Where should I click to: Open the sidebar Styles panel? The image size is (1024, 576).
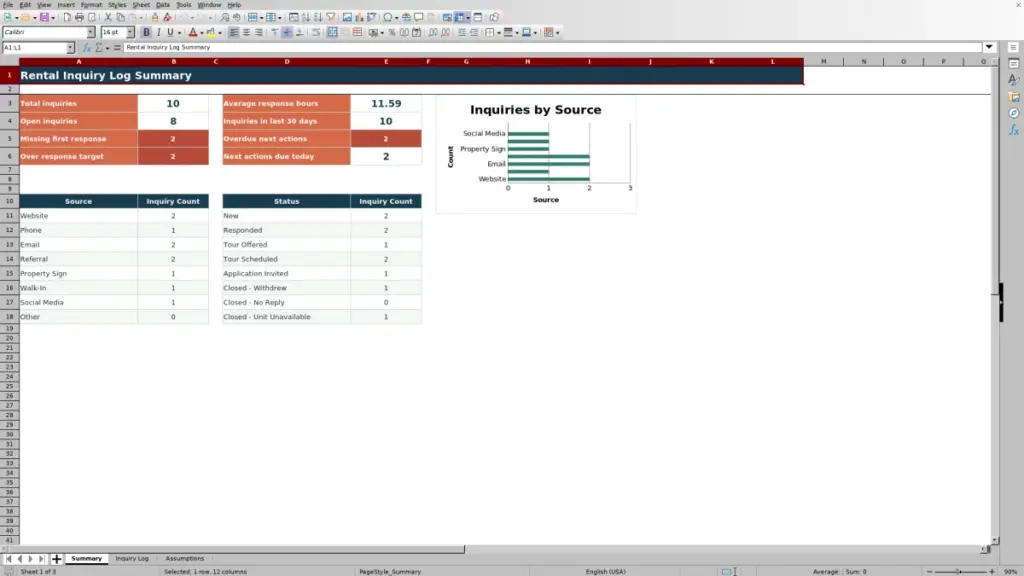click(x=1014, y=80)
